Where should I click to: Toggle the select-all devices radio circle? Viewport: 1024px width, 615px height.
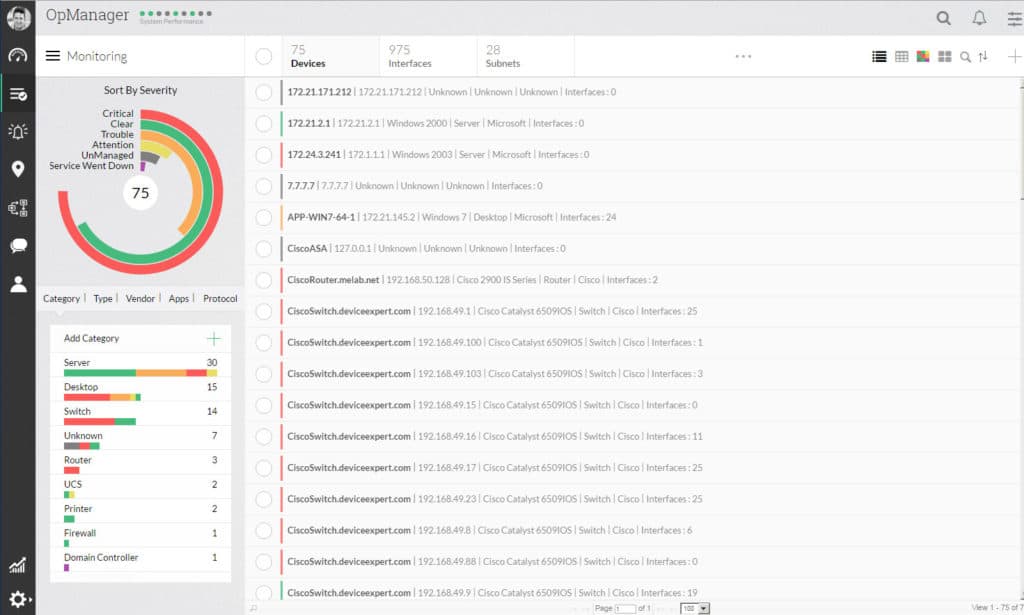pyautogui.click(x=264, y=57)
